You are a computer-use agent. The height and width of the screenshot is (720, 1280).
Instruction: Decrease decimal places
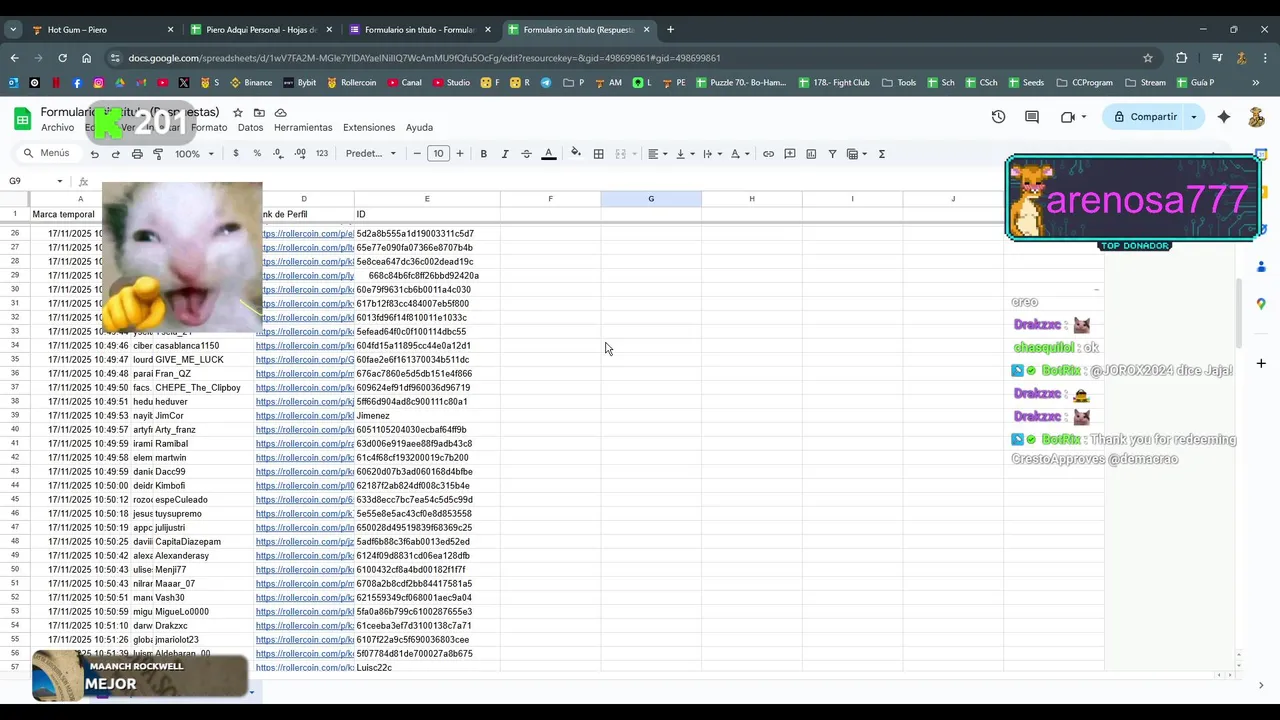(278, 154)
